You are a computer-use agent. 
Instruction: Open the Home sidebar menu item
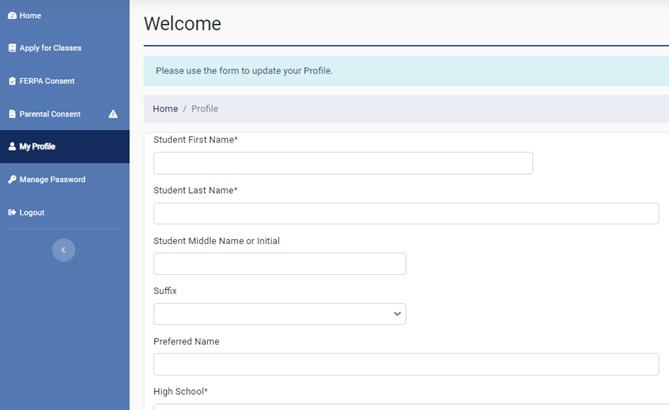tap(64, 16)
